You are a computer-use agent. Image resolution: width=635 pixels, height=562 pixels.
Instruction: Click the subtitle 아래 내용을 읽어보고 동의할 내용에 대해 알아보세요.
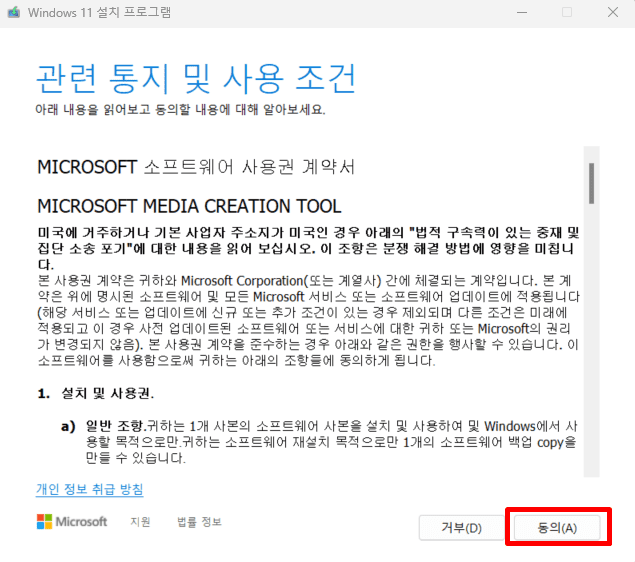point(180,109)
